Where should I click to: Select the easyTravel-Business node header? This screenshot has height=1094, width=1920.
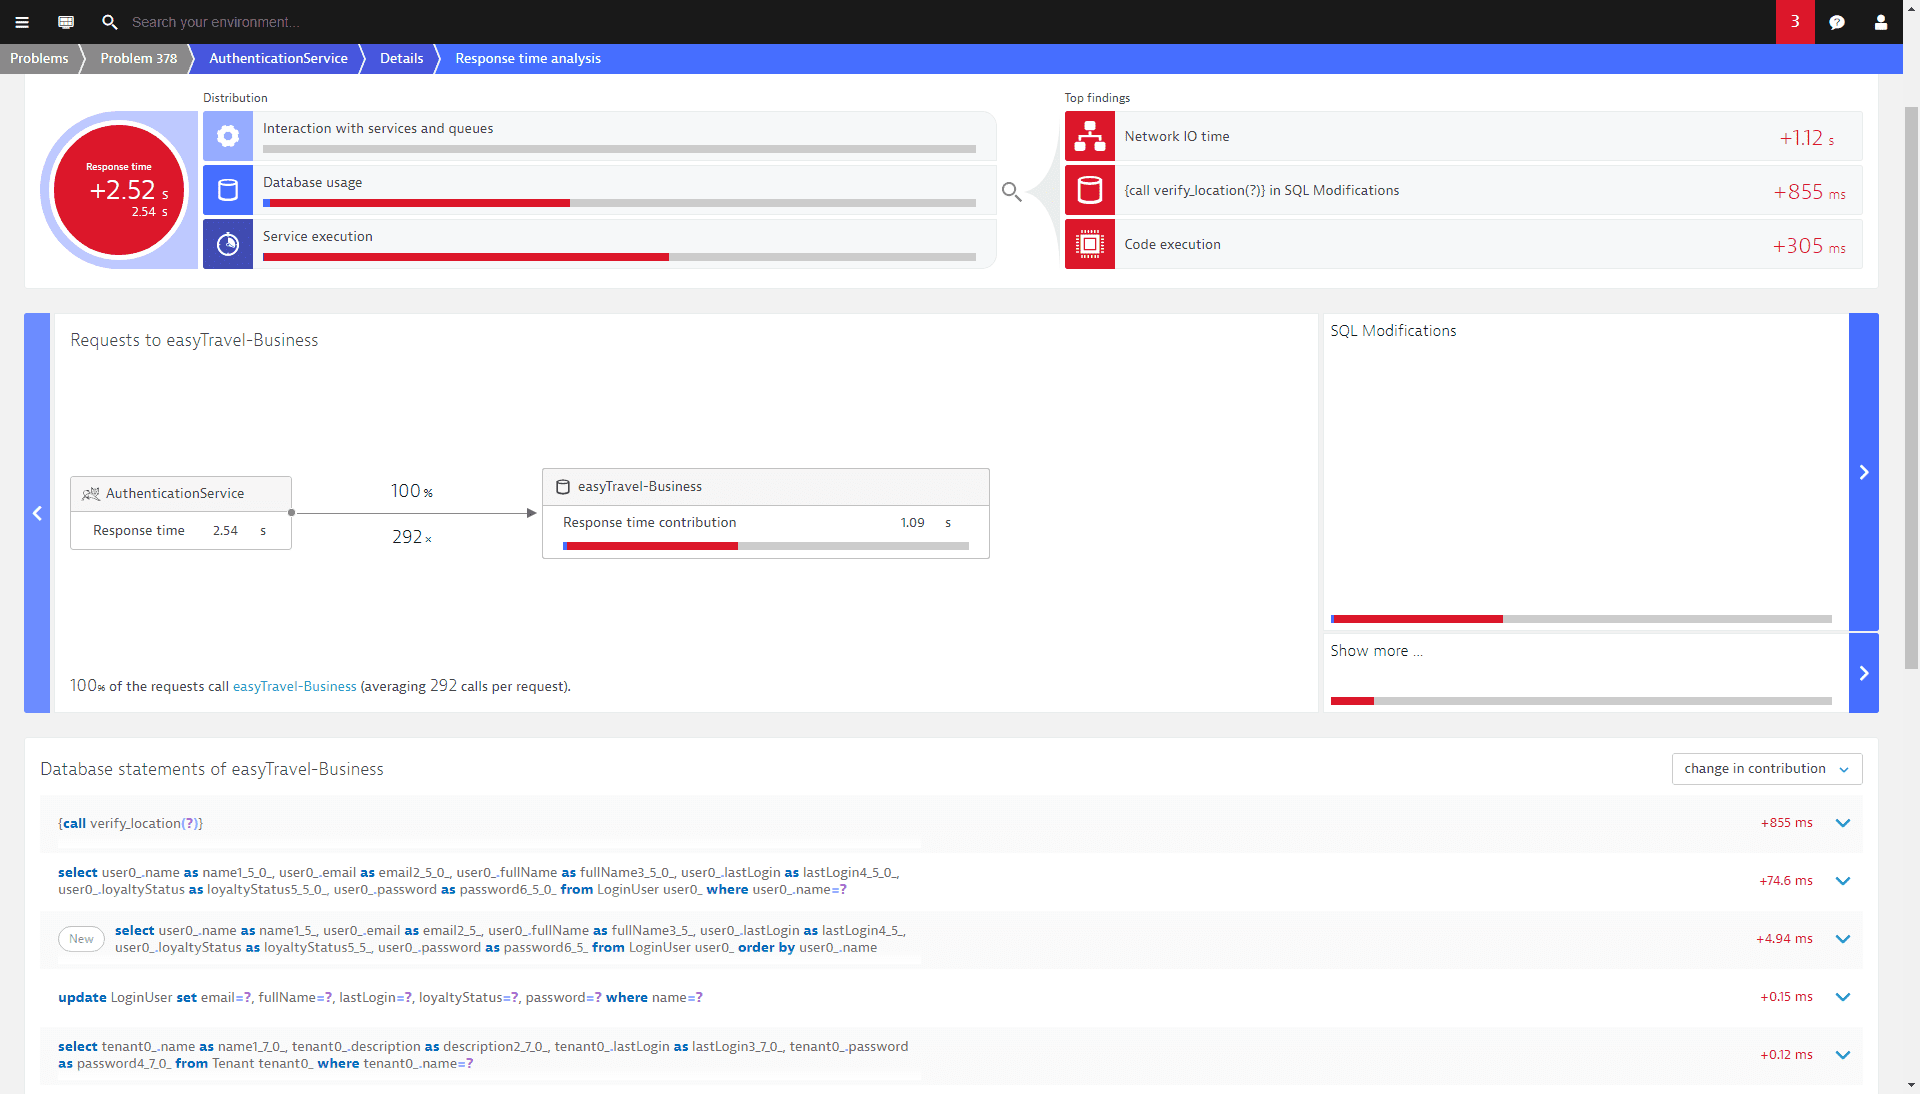(766, 487)
